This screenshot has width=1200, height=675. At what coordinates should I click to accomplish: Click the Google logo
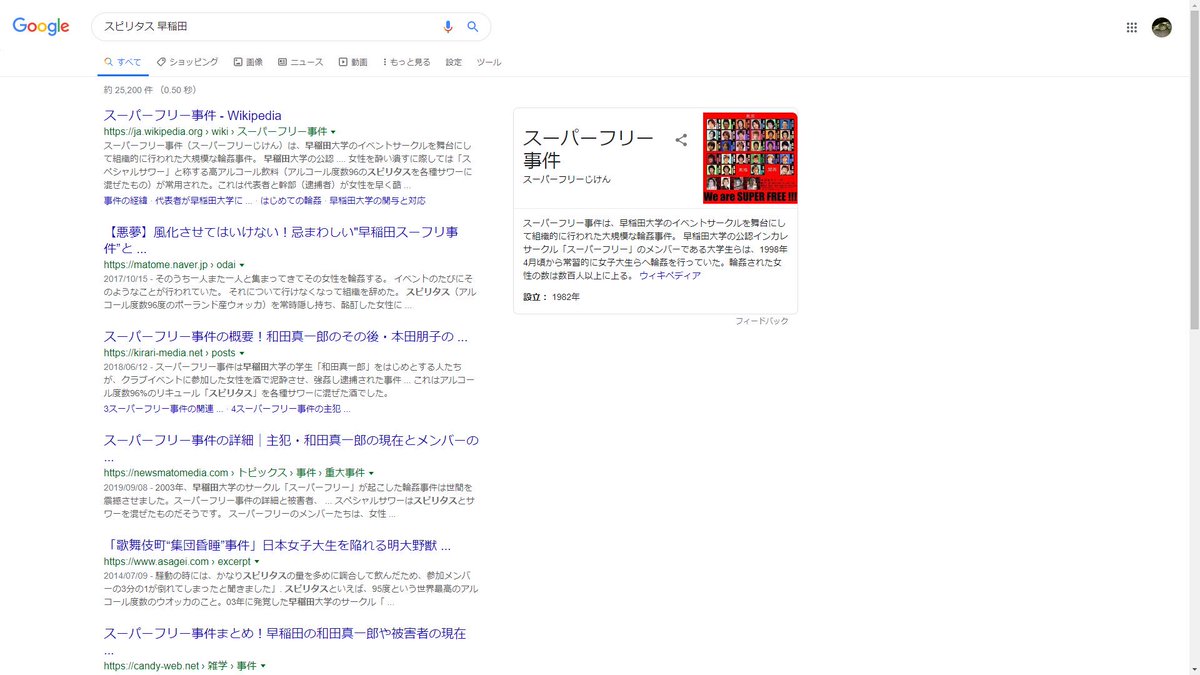[x=41, y=27]
